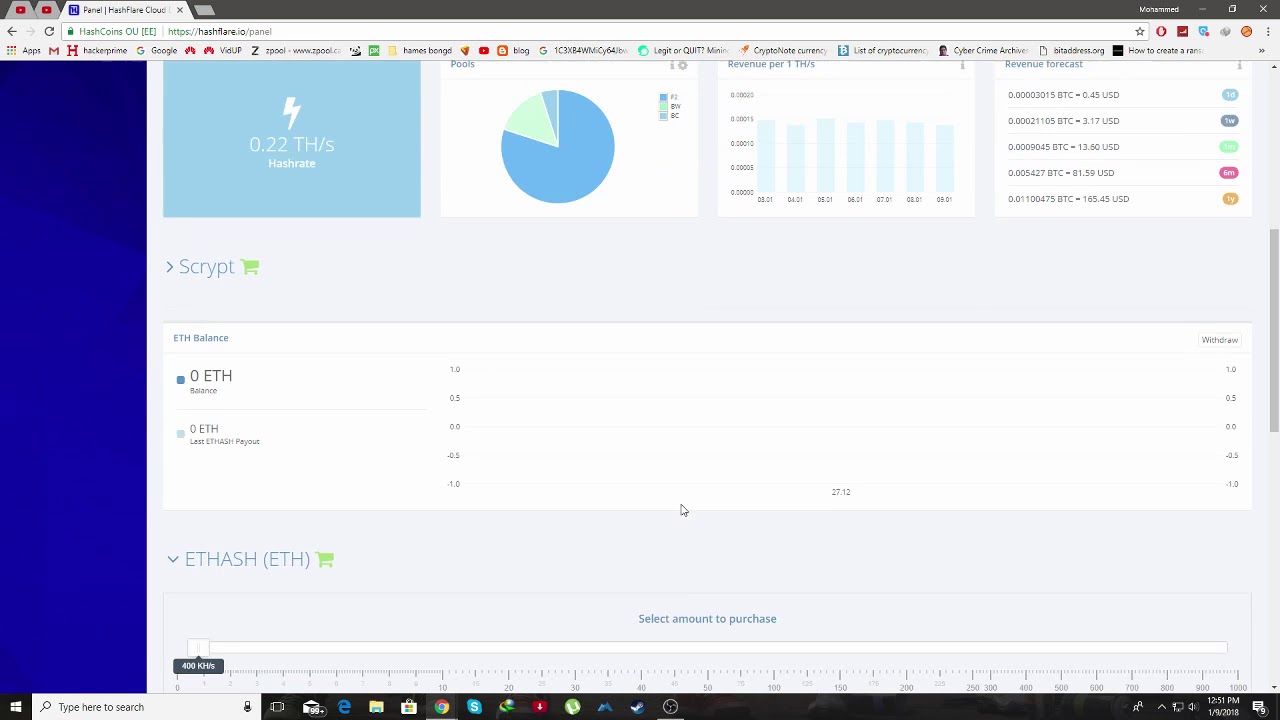
Task: Collapse the ETHASH (ETH) section
Action: coord(173,559)
